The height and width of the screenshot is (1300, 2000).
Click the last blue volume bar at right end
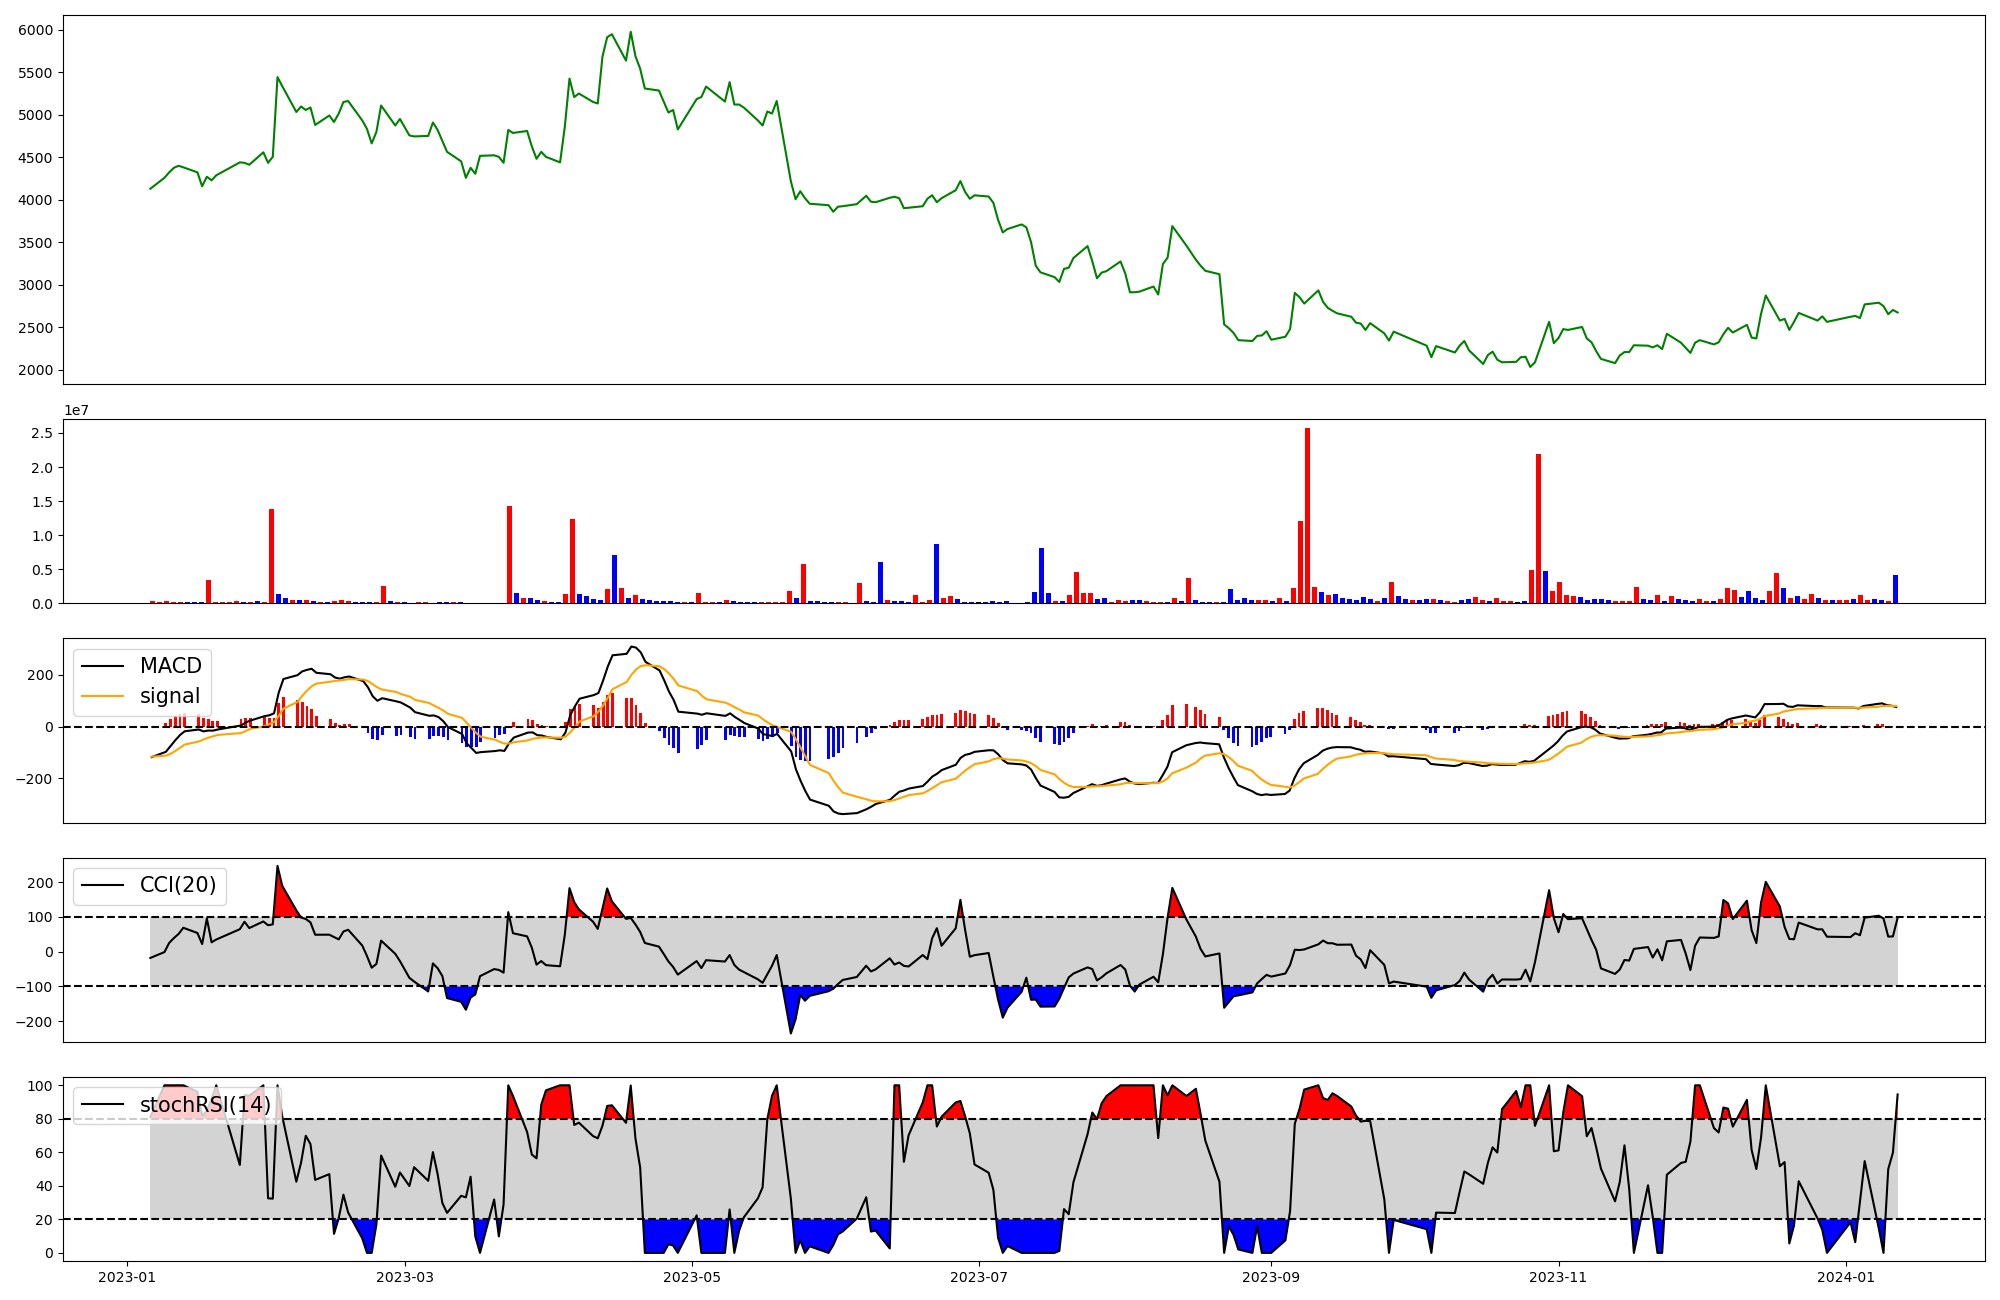(1895, 589)
